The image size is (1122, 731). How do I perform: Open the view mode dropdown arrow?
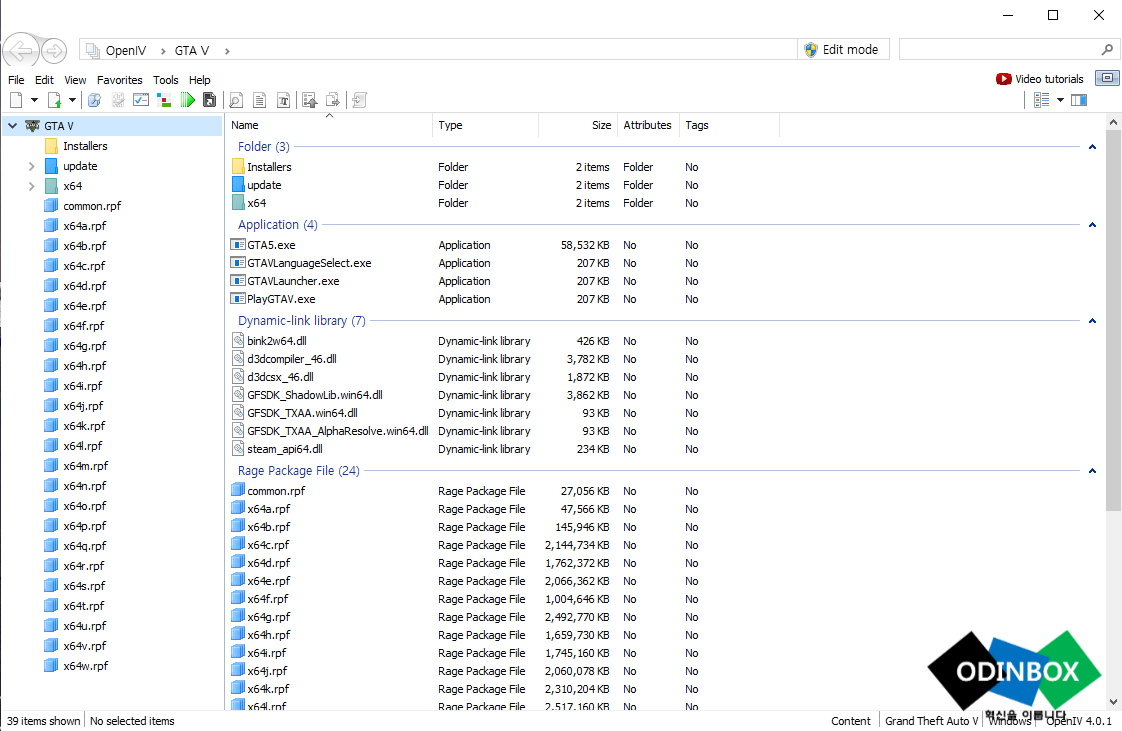coord(1060,100)
